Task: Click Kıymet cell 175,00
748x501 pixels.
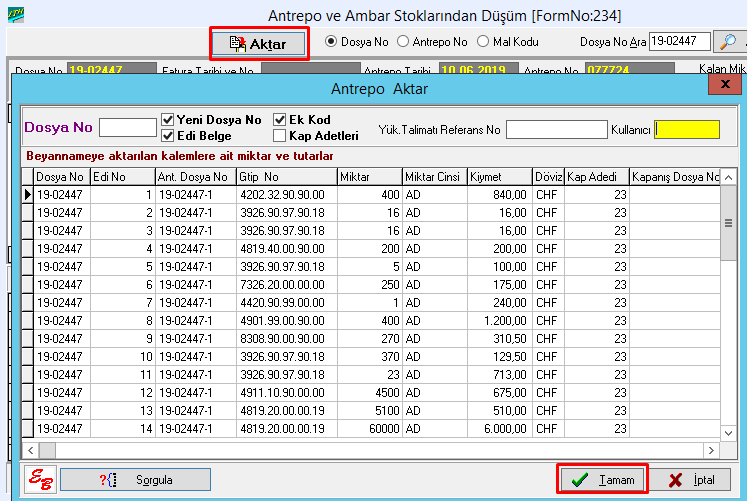Action: [x=499, y=285]
